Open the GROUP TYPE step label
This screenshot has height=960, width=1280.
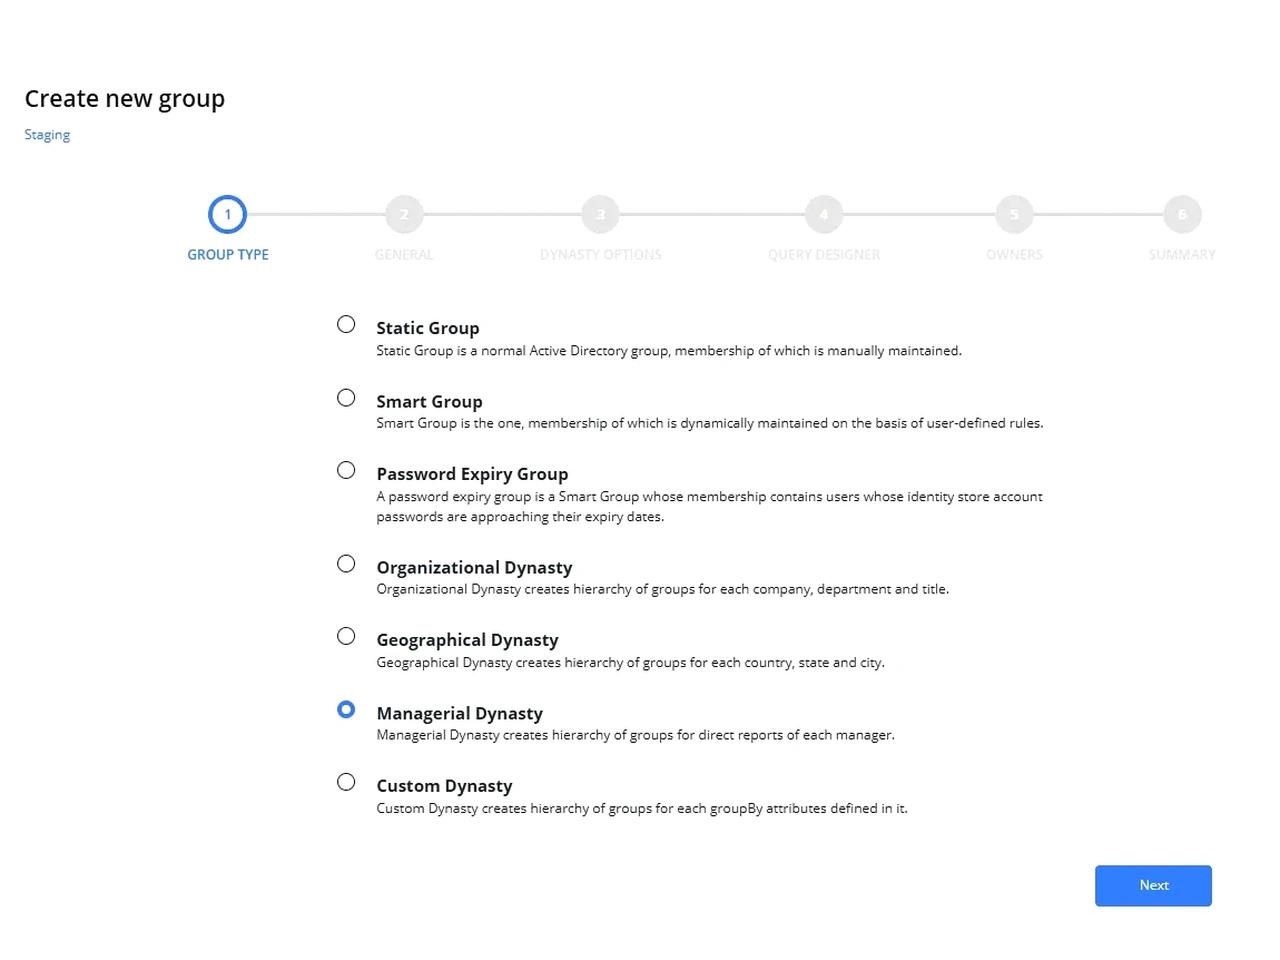[227, 254]
